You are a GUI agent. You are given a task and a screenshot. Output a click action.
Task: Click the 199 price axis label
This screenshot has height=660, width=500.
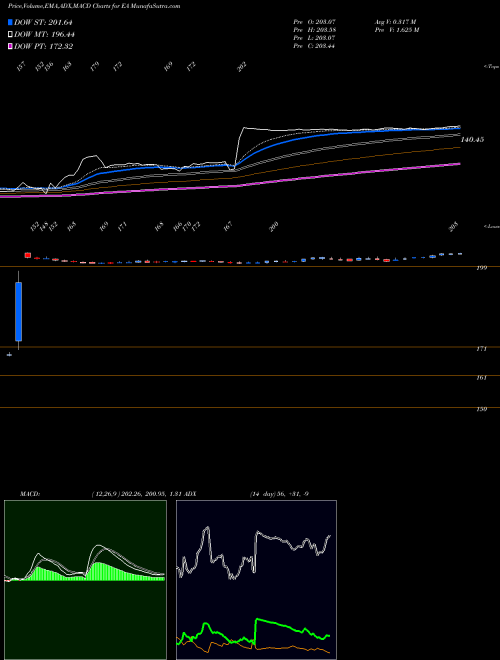482,268
